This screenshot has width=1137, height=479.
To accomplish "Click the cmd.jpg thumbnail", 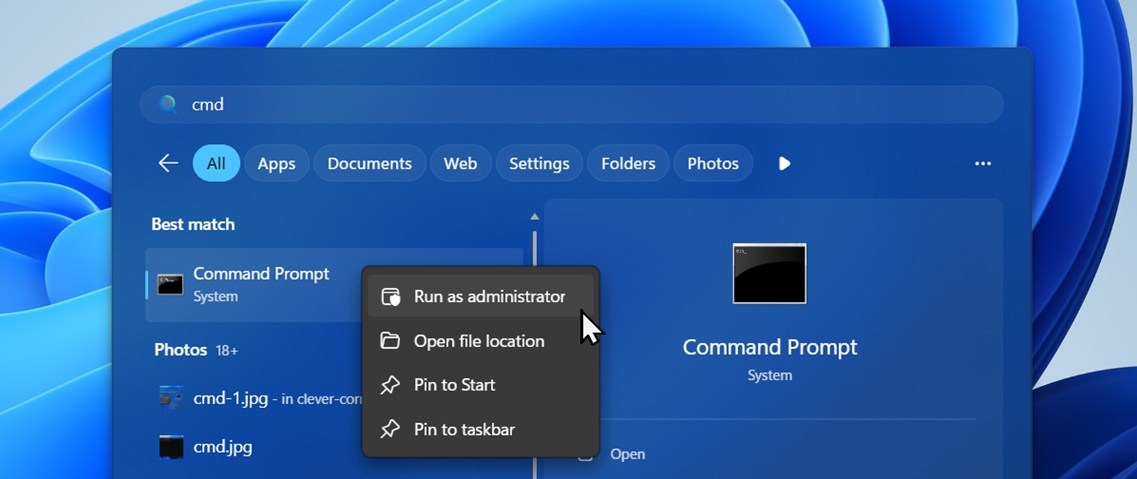I will [x=170, y=447].
